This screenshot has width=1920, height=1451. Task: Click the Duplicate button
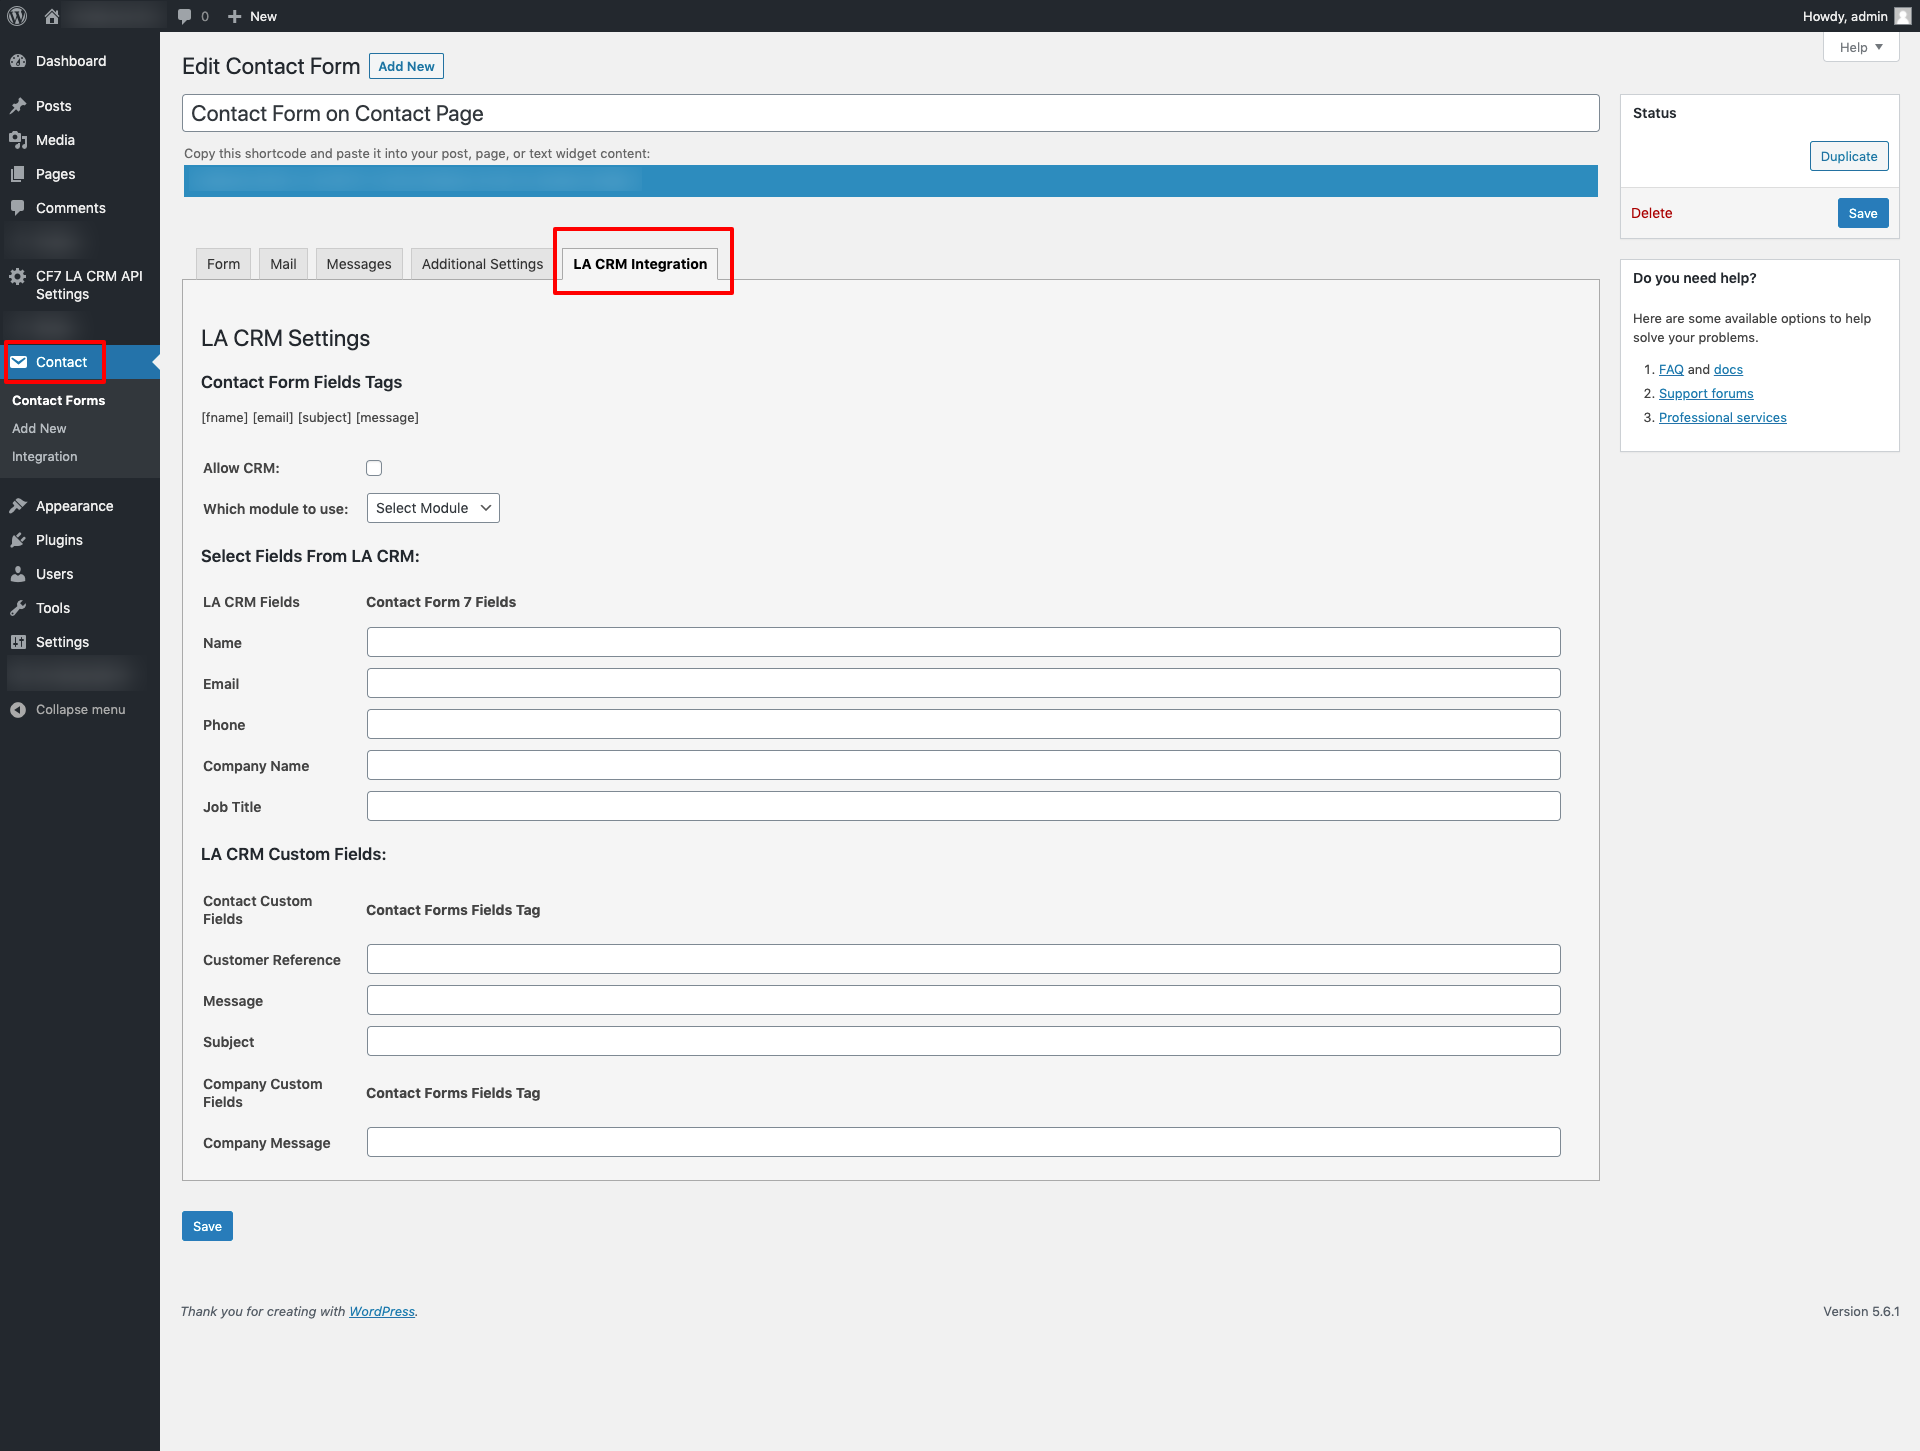pyautogui.click(x=1849, y=156)
